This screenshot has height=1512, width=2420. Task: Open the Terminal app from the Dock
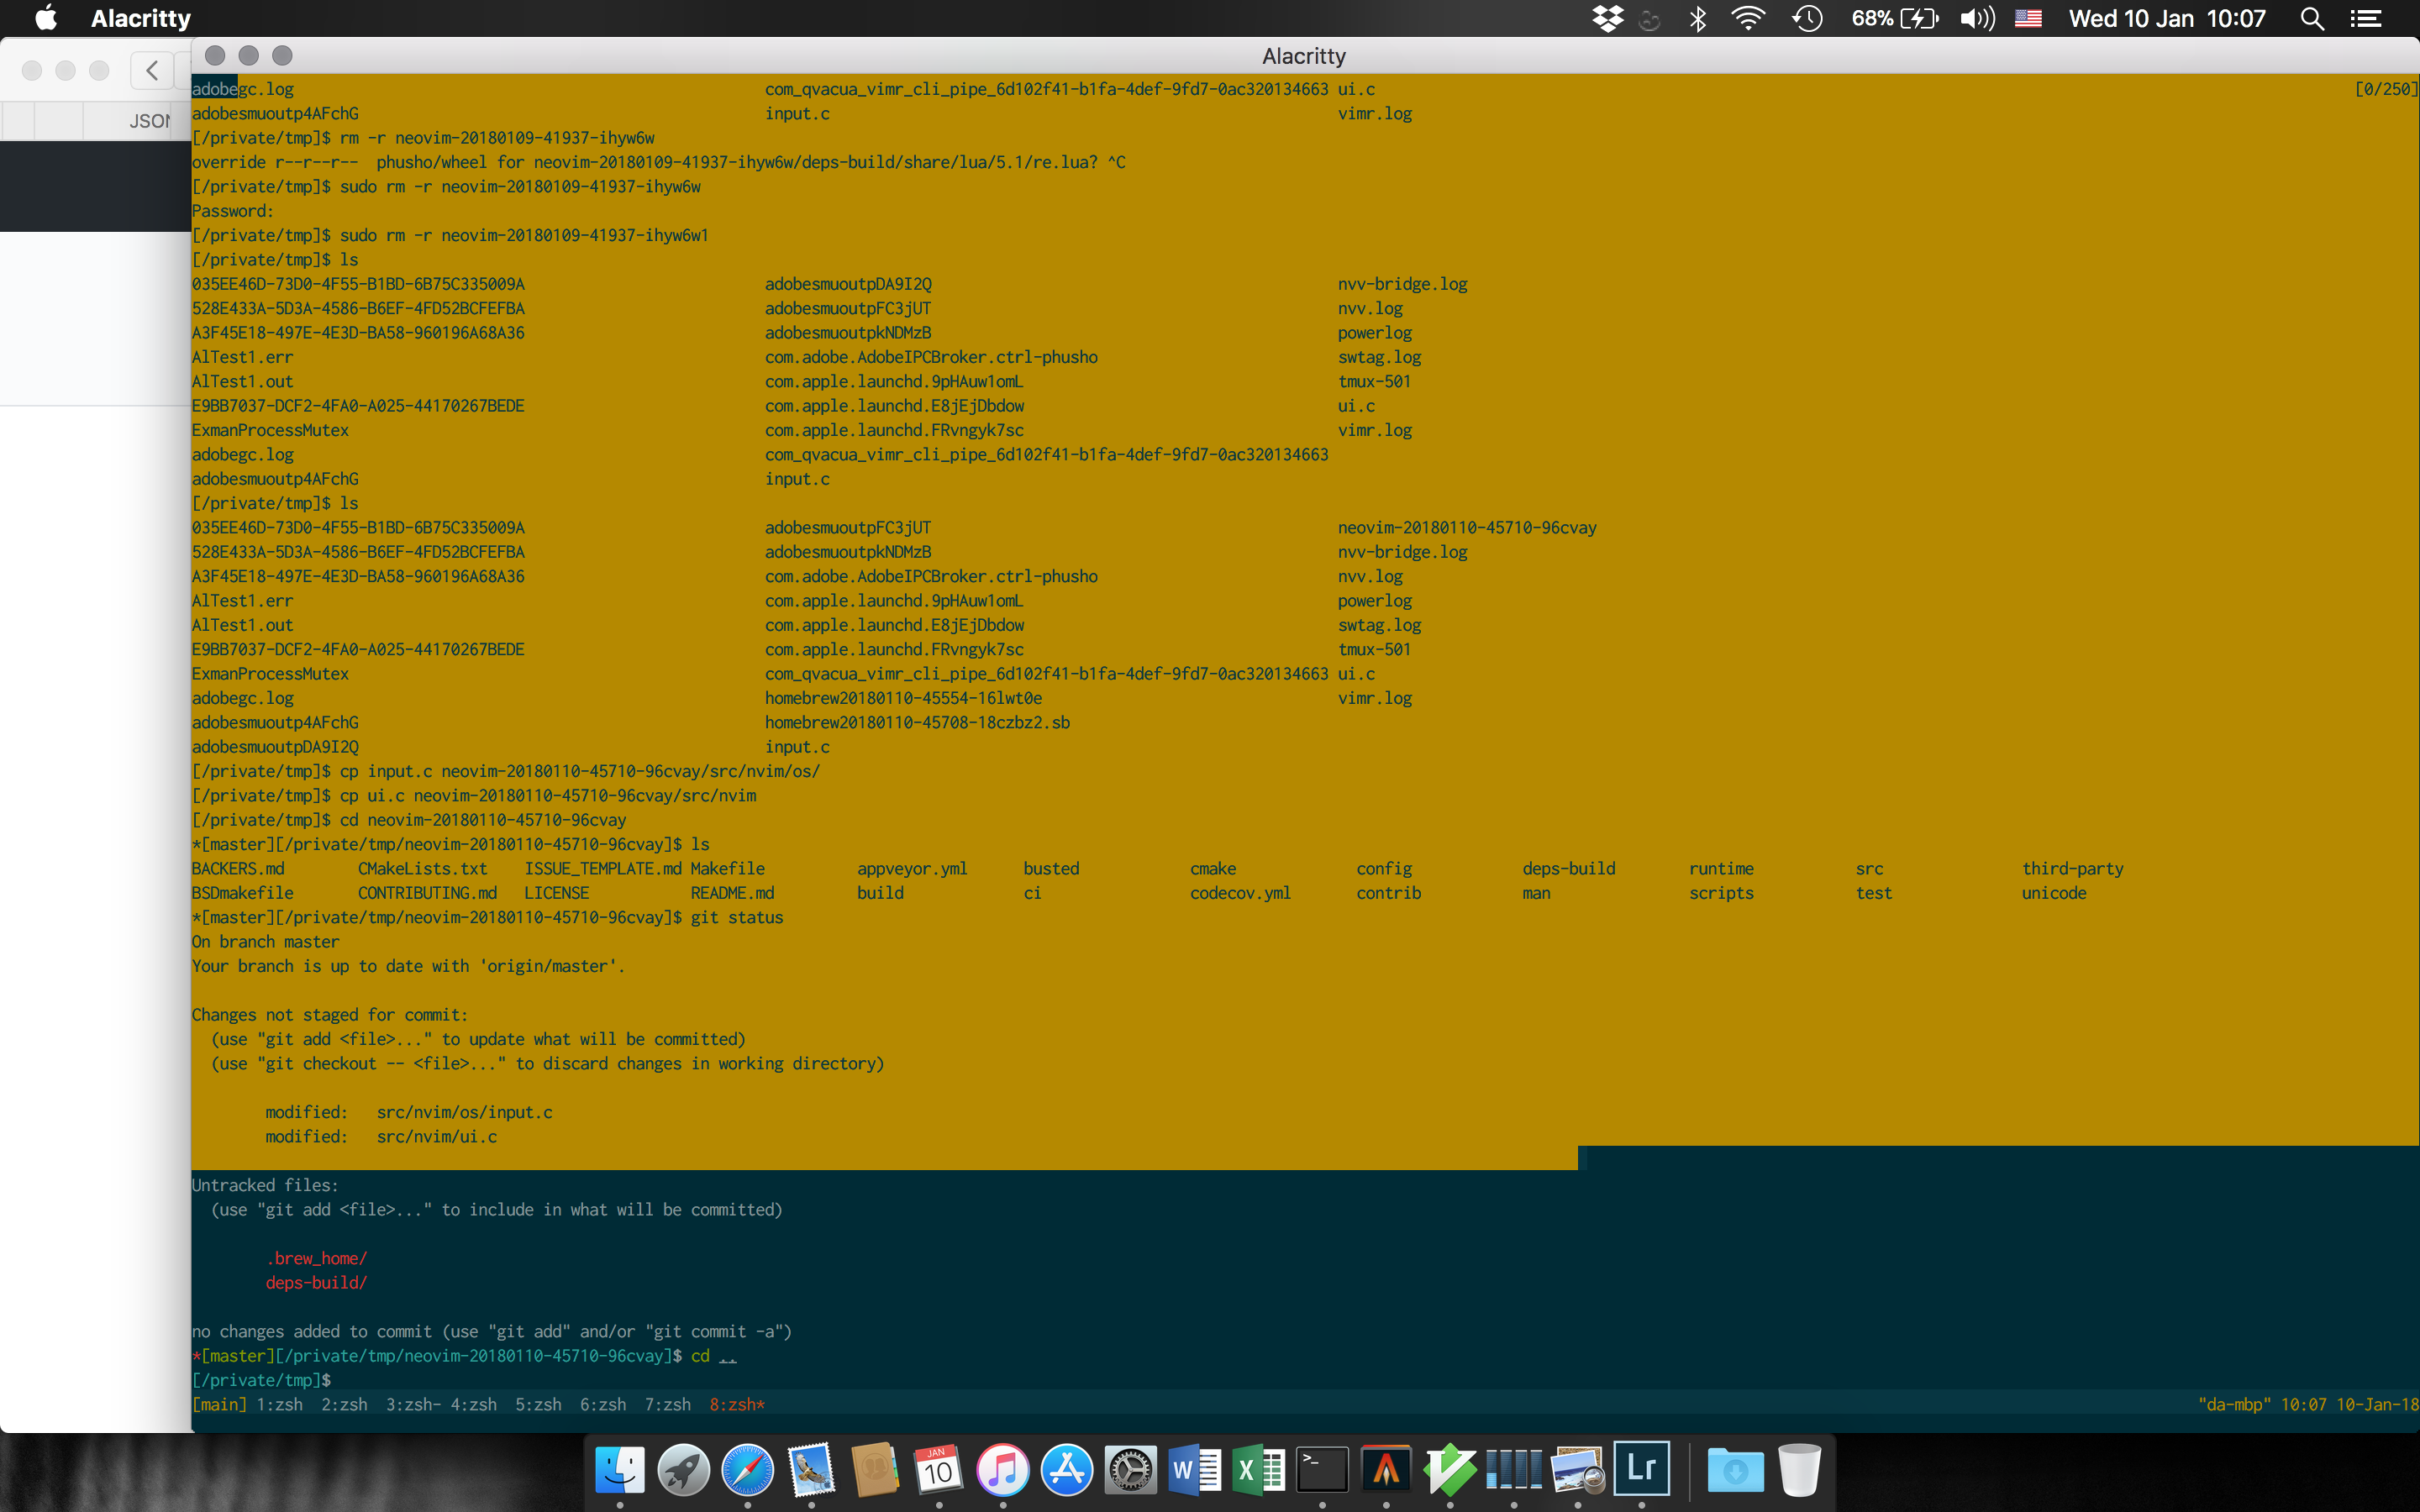click(x=1322, y=1470)
